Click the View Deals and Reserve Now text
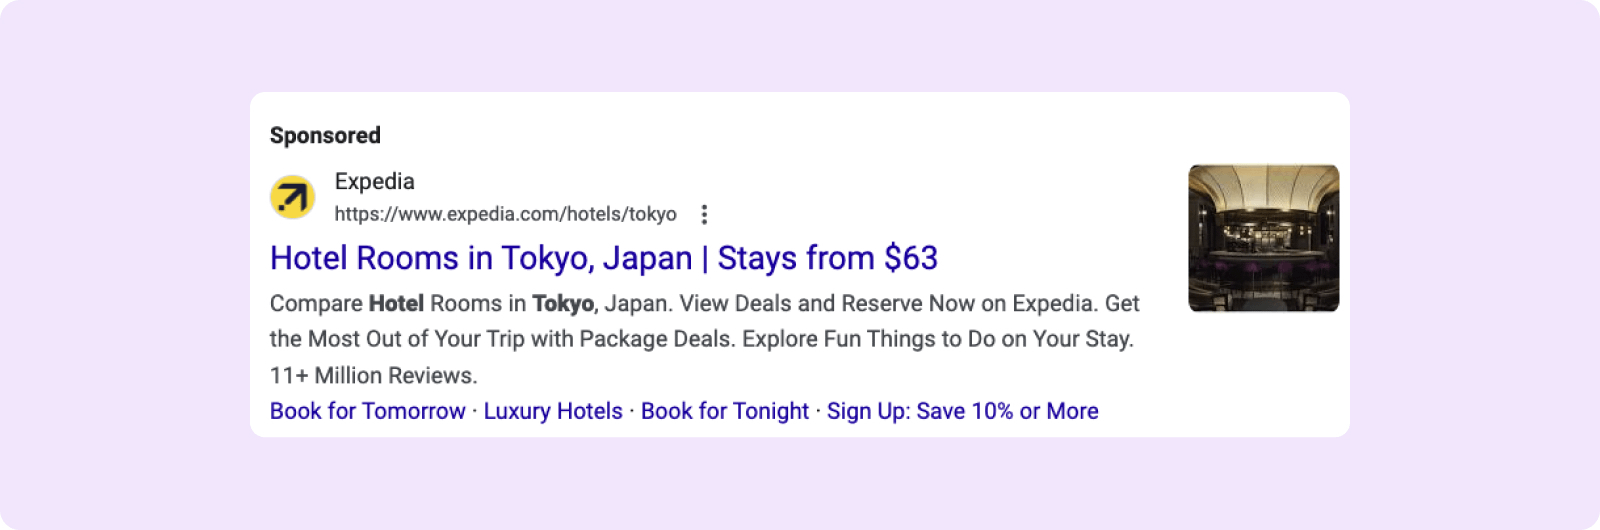This screenshot has width=1600, height=530. [x=826, y=303]
